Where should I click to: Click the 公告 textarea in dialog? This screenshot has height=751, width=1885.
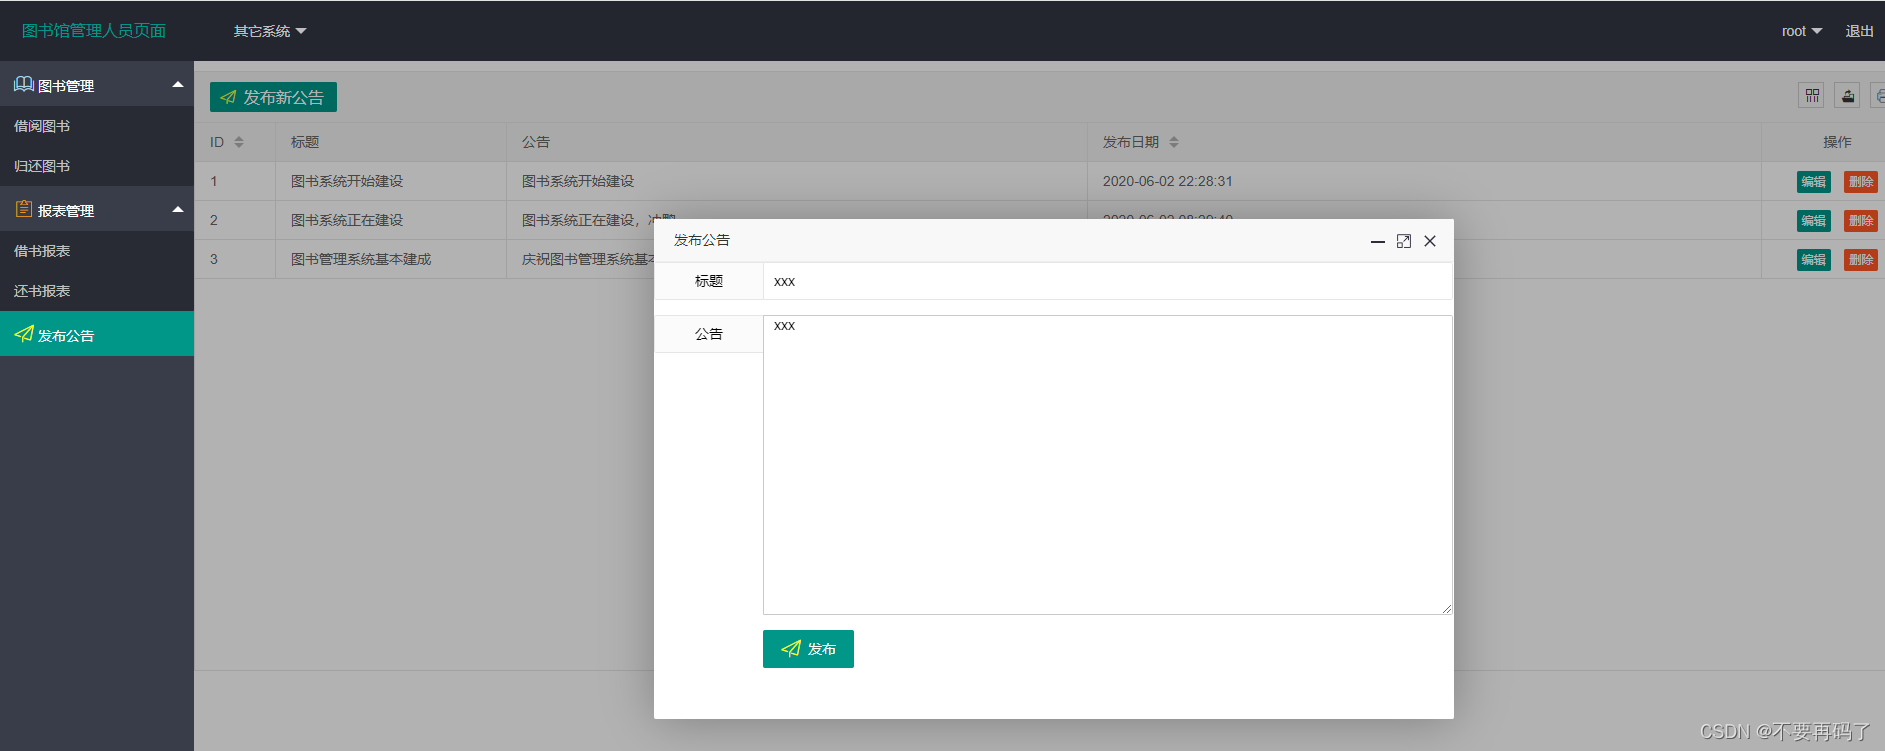point(1107,465)
